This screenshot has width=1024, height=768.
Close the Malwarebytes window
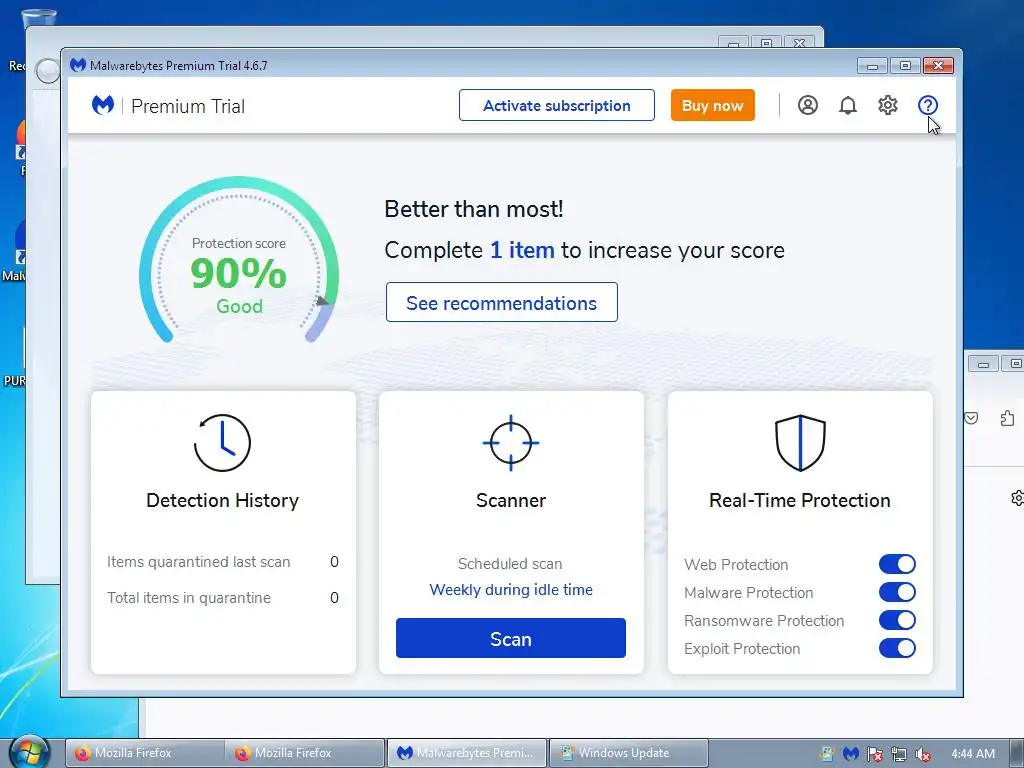coord(938,65)
